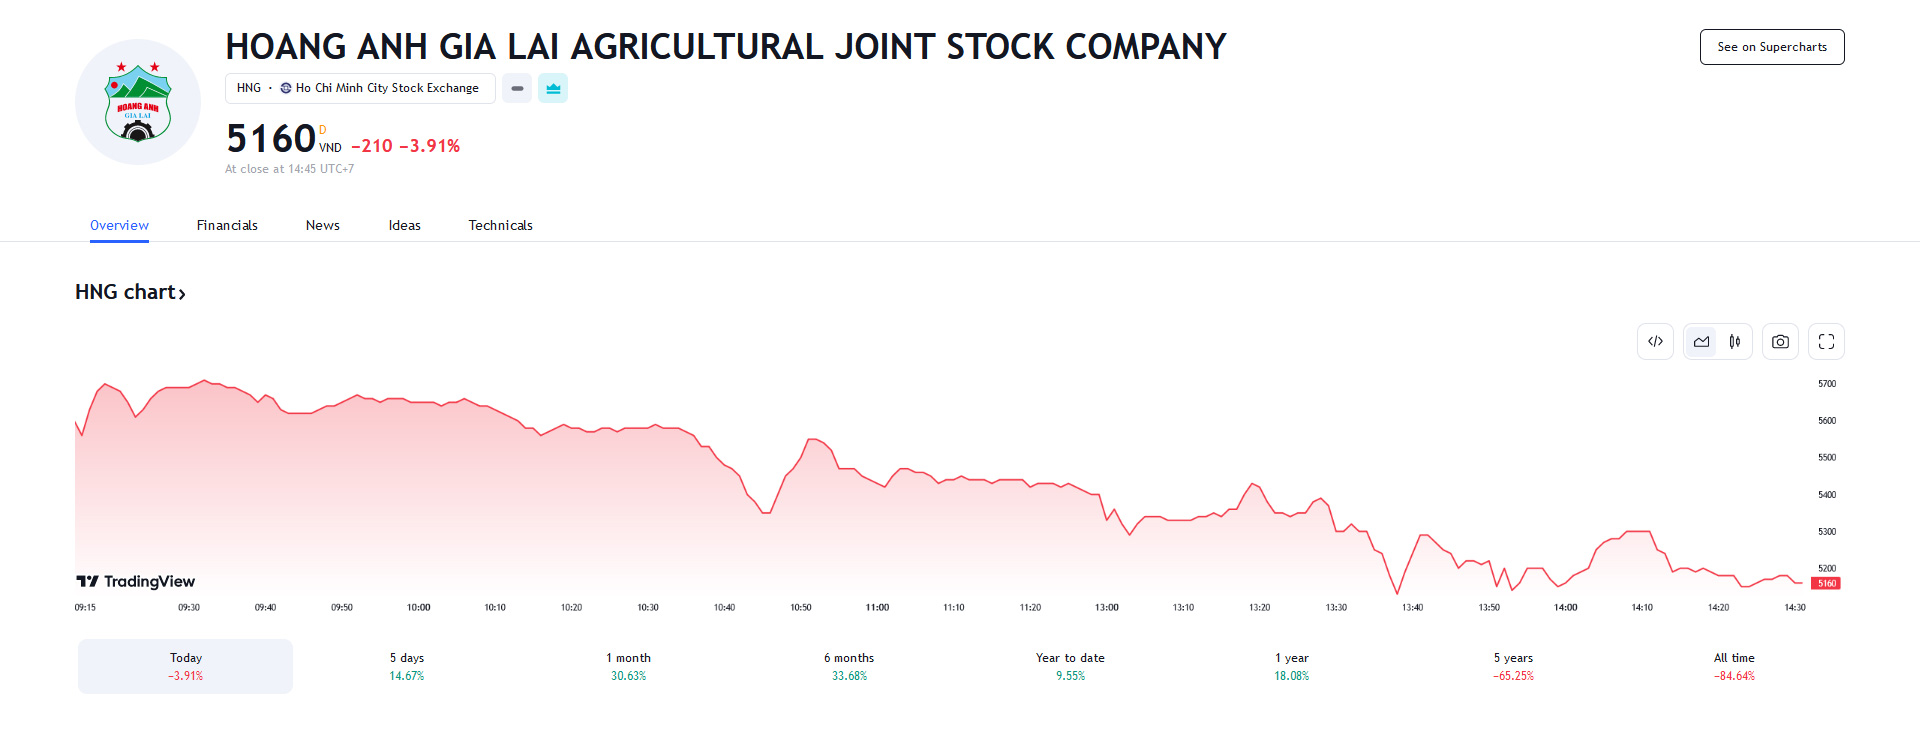
Task: Click the TradingView logo on chart
Action: [136, 581]
